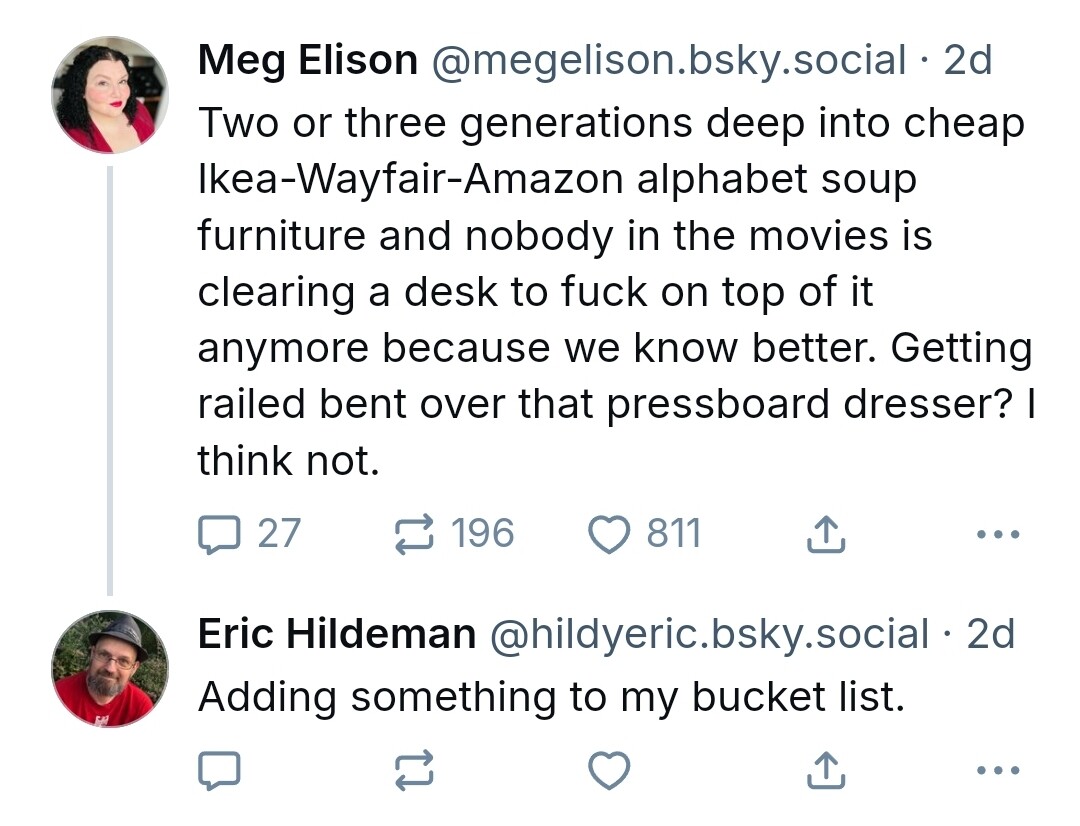The width and height of the screenshot is (1080, 826).
Task: Repost Eric Hildeman's reply
Action: (414, 770)
